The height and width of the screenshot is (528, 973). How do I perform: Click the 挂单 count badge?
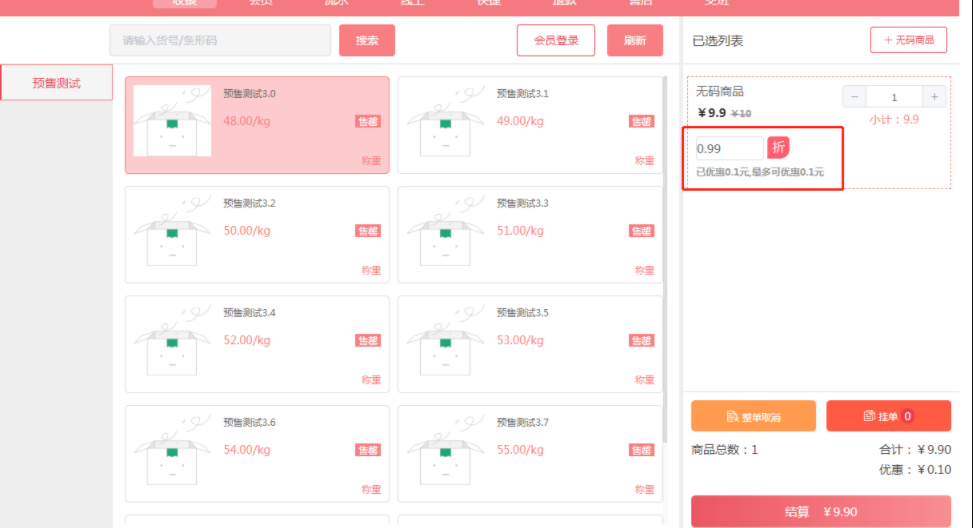[908, 416]
